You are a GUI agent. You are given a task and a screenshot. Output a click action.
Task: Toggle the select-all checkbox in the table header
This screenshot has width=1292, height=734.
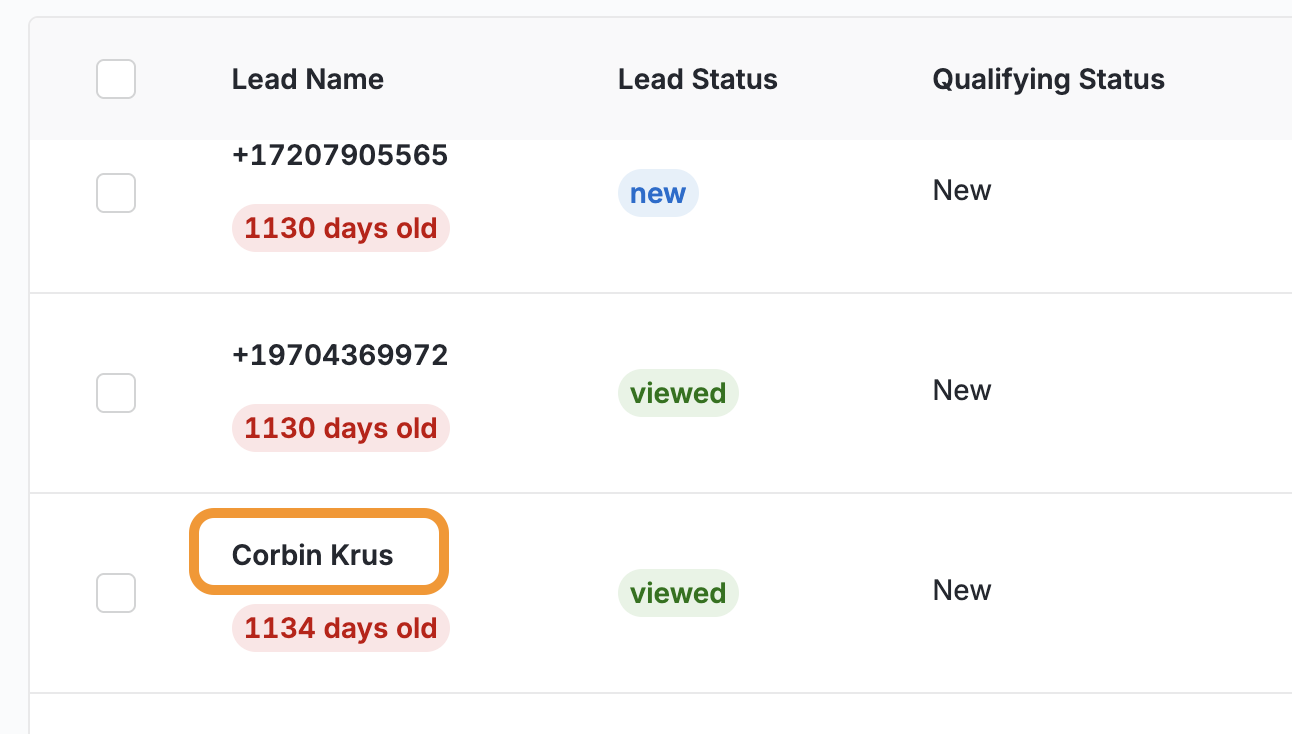click(116, 79)
